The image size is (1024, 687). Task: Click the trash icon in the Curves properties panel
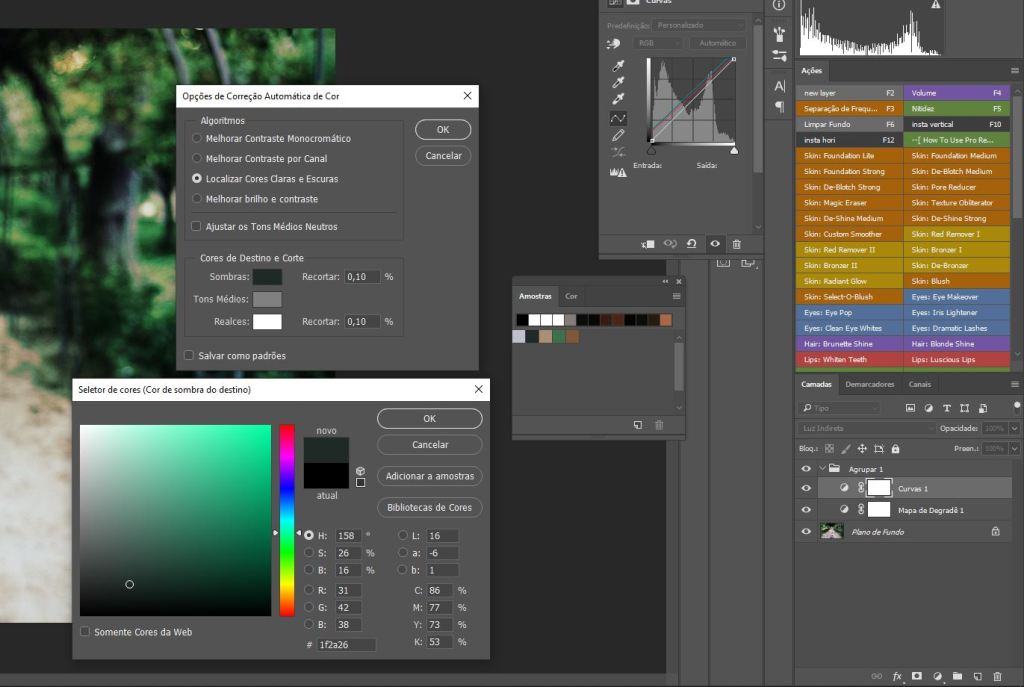pos(737,243)
